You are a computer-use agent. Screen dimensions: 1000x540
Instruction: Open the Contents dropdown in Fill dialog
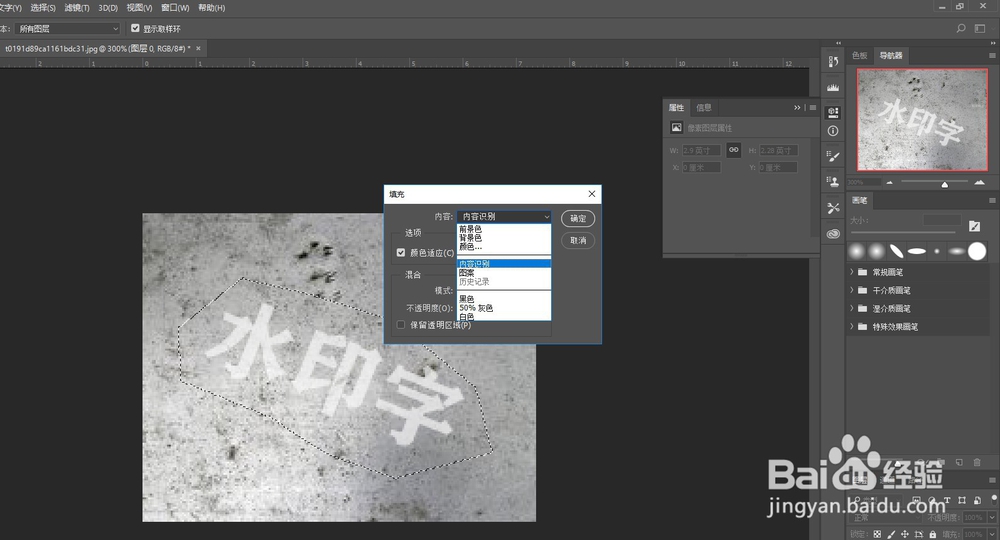504,217
